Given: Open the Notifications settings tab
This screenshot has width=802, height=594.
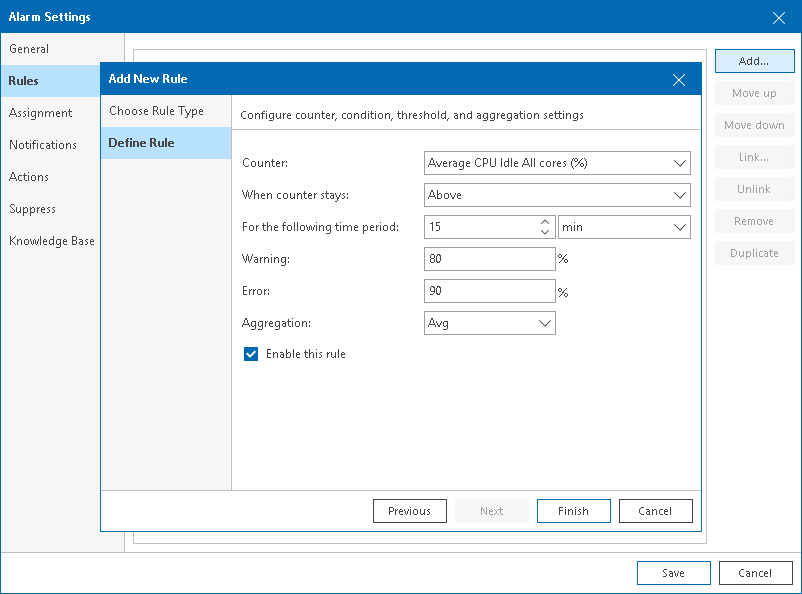Looking at the screenshot, I should (x=43, y=145).
